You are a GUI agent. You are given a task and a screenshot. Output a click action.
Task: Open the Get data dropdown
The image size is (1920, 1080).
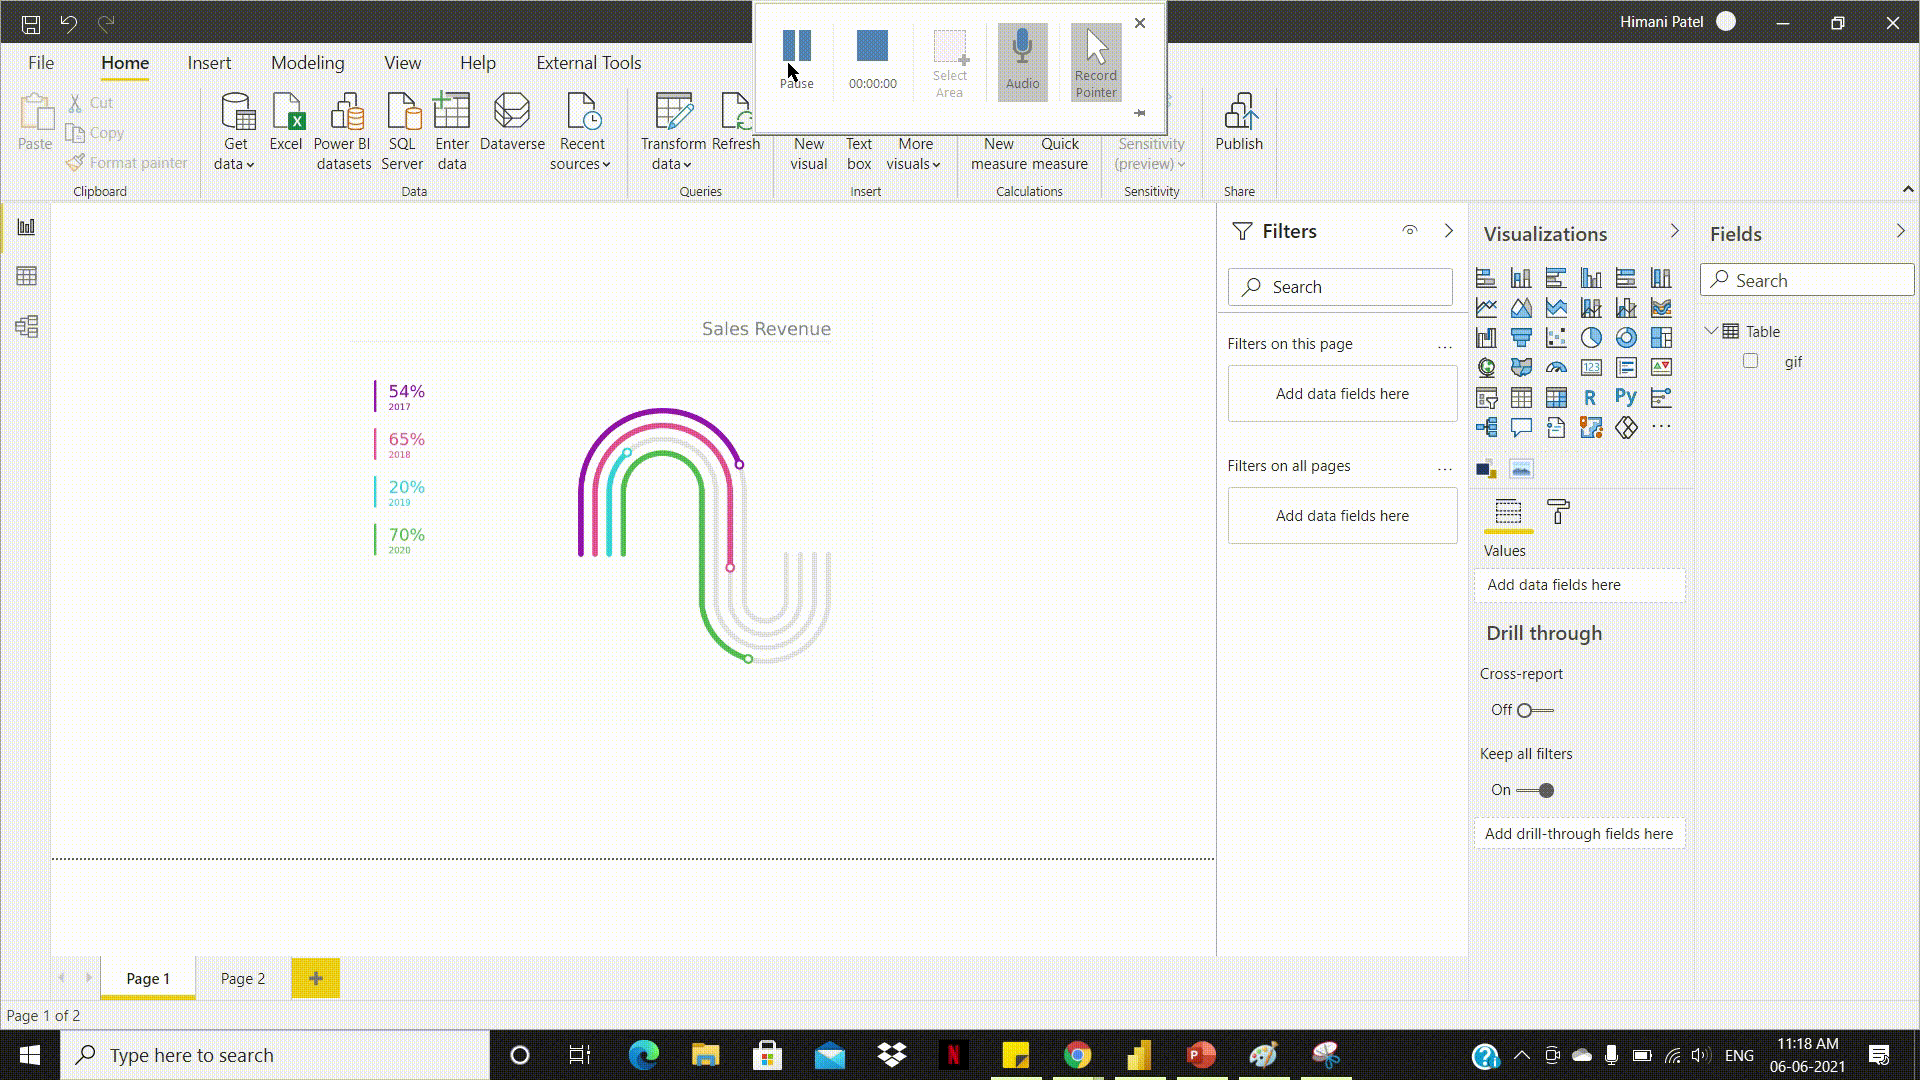pyautogui.click(x=236, y=131)
